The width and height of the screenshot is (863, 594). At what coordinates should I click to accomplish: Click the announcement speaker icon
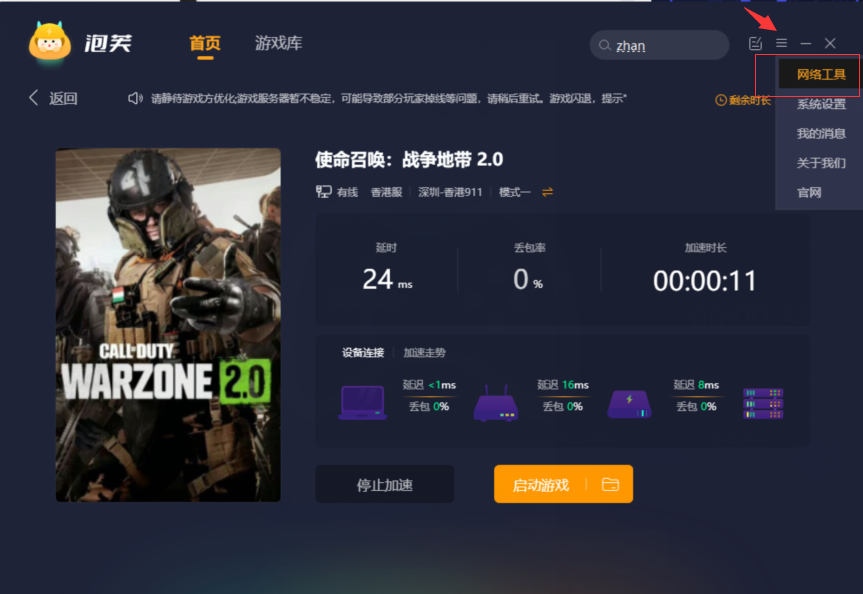tap(135, 99)
